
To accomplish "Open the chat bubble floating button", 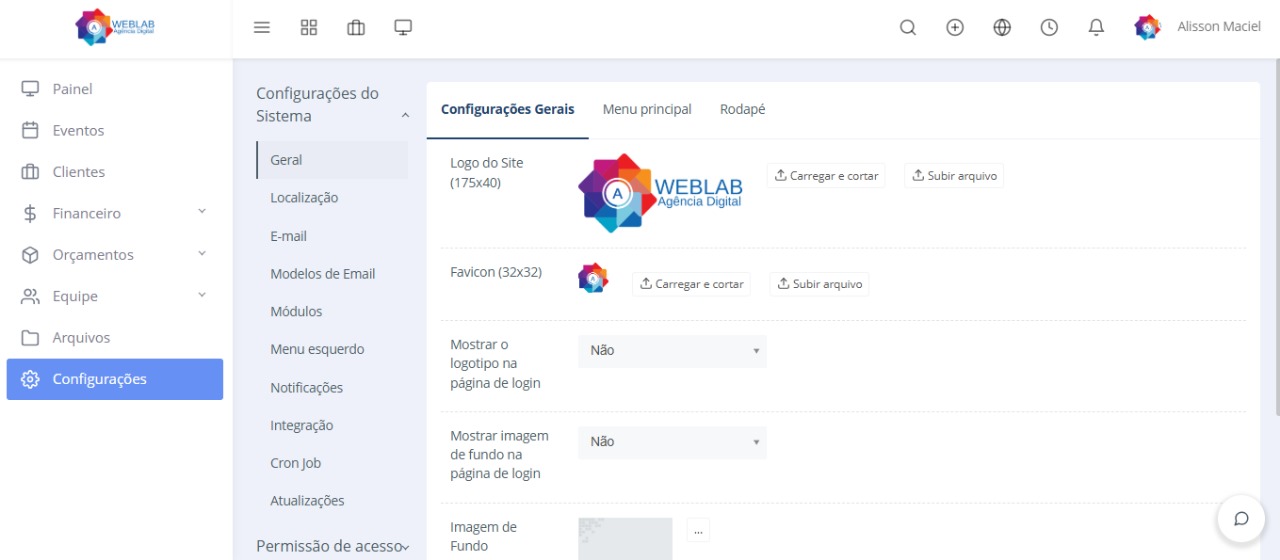I will [x=1241, y=519].
